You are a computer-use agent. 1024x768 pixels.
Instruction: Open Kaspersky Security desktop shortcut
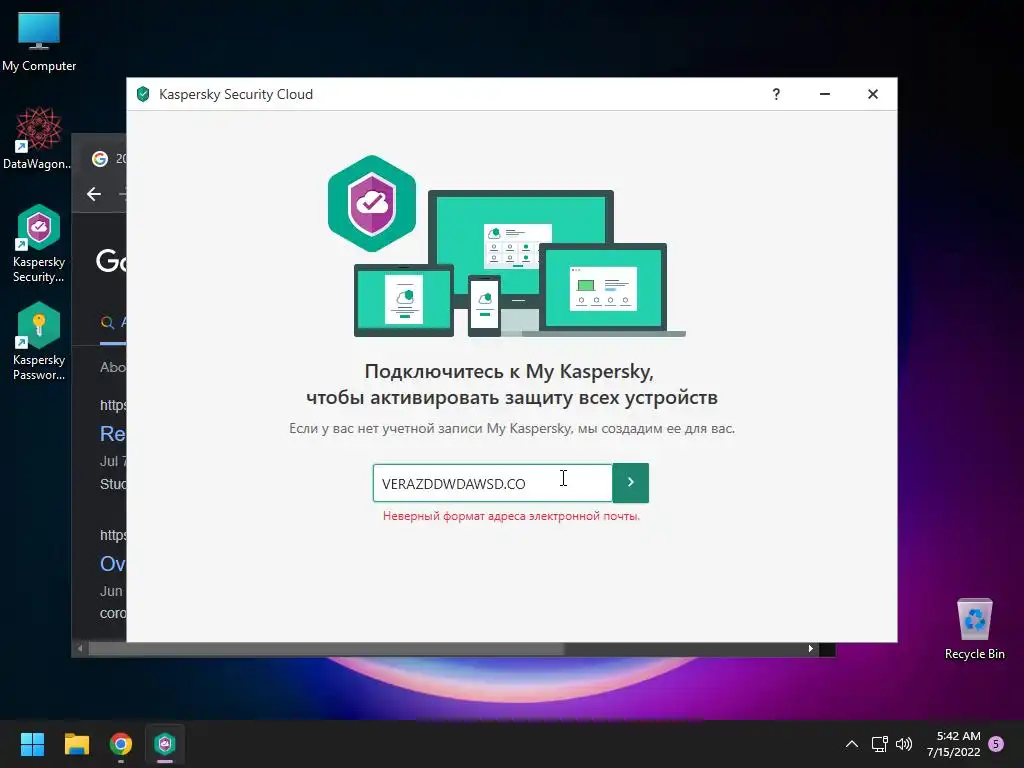click(39, 244)
